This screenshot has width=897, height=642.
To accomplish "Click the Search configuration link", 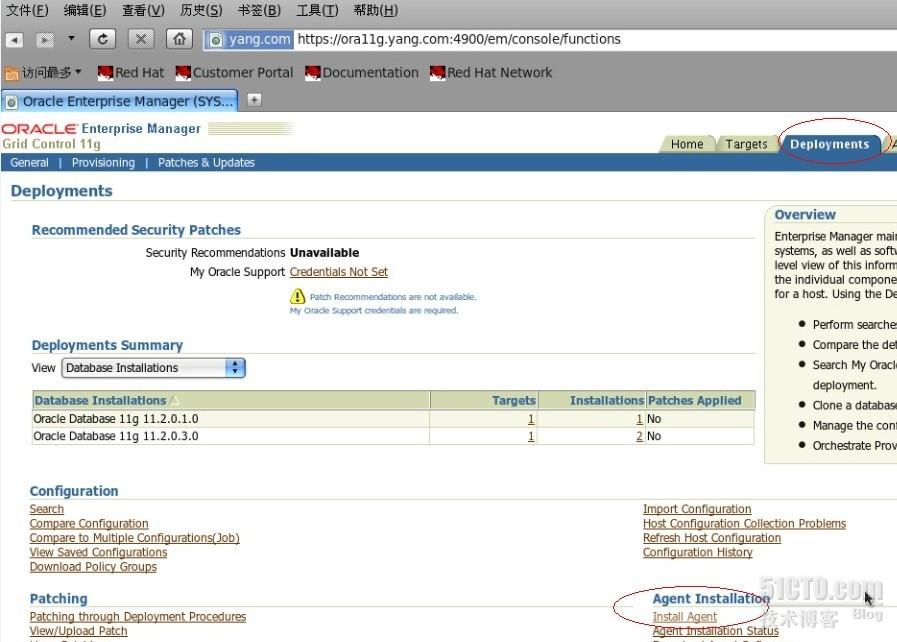I will (x=47, y=509).
